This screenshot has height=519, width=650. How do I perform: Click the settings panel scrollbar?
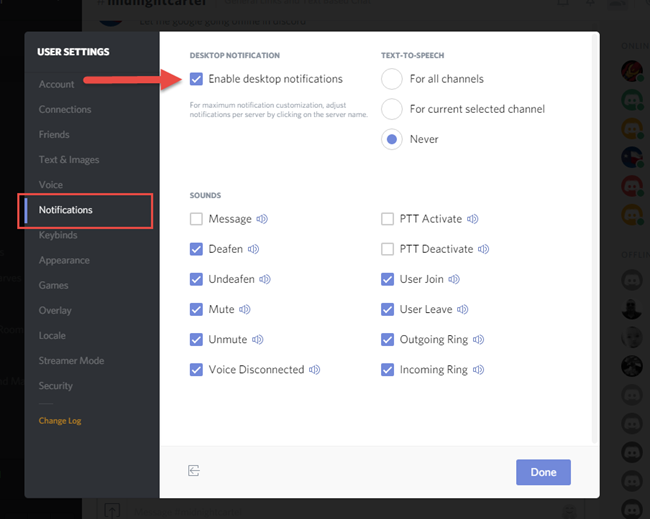(x=594, y=238)
